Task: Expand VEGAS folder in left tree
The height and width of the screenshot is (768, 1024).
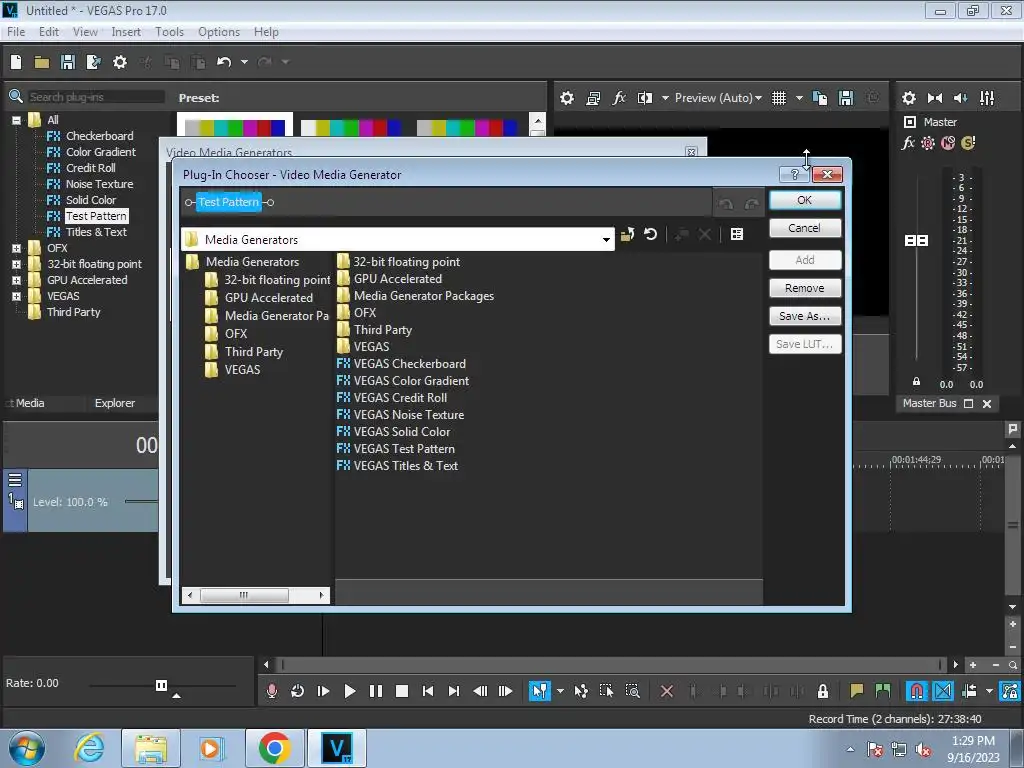Action: [16, 296]
